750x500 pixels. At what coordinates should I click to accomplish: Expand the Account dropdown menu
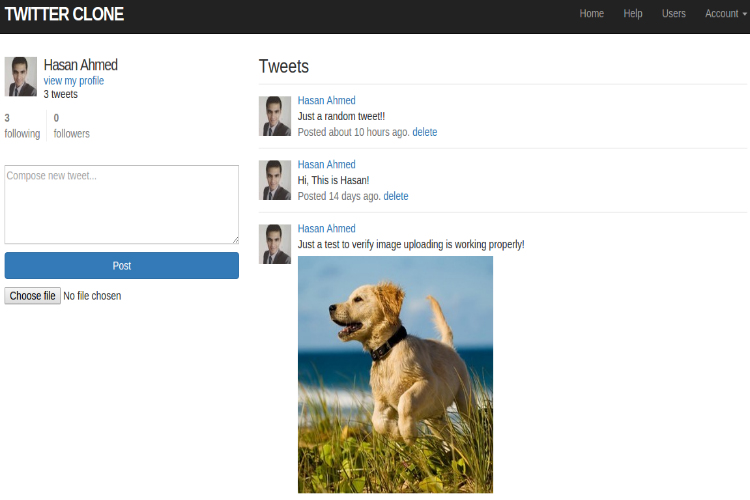[x=725, y=14]
